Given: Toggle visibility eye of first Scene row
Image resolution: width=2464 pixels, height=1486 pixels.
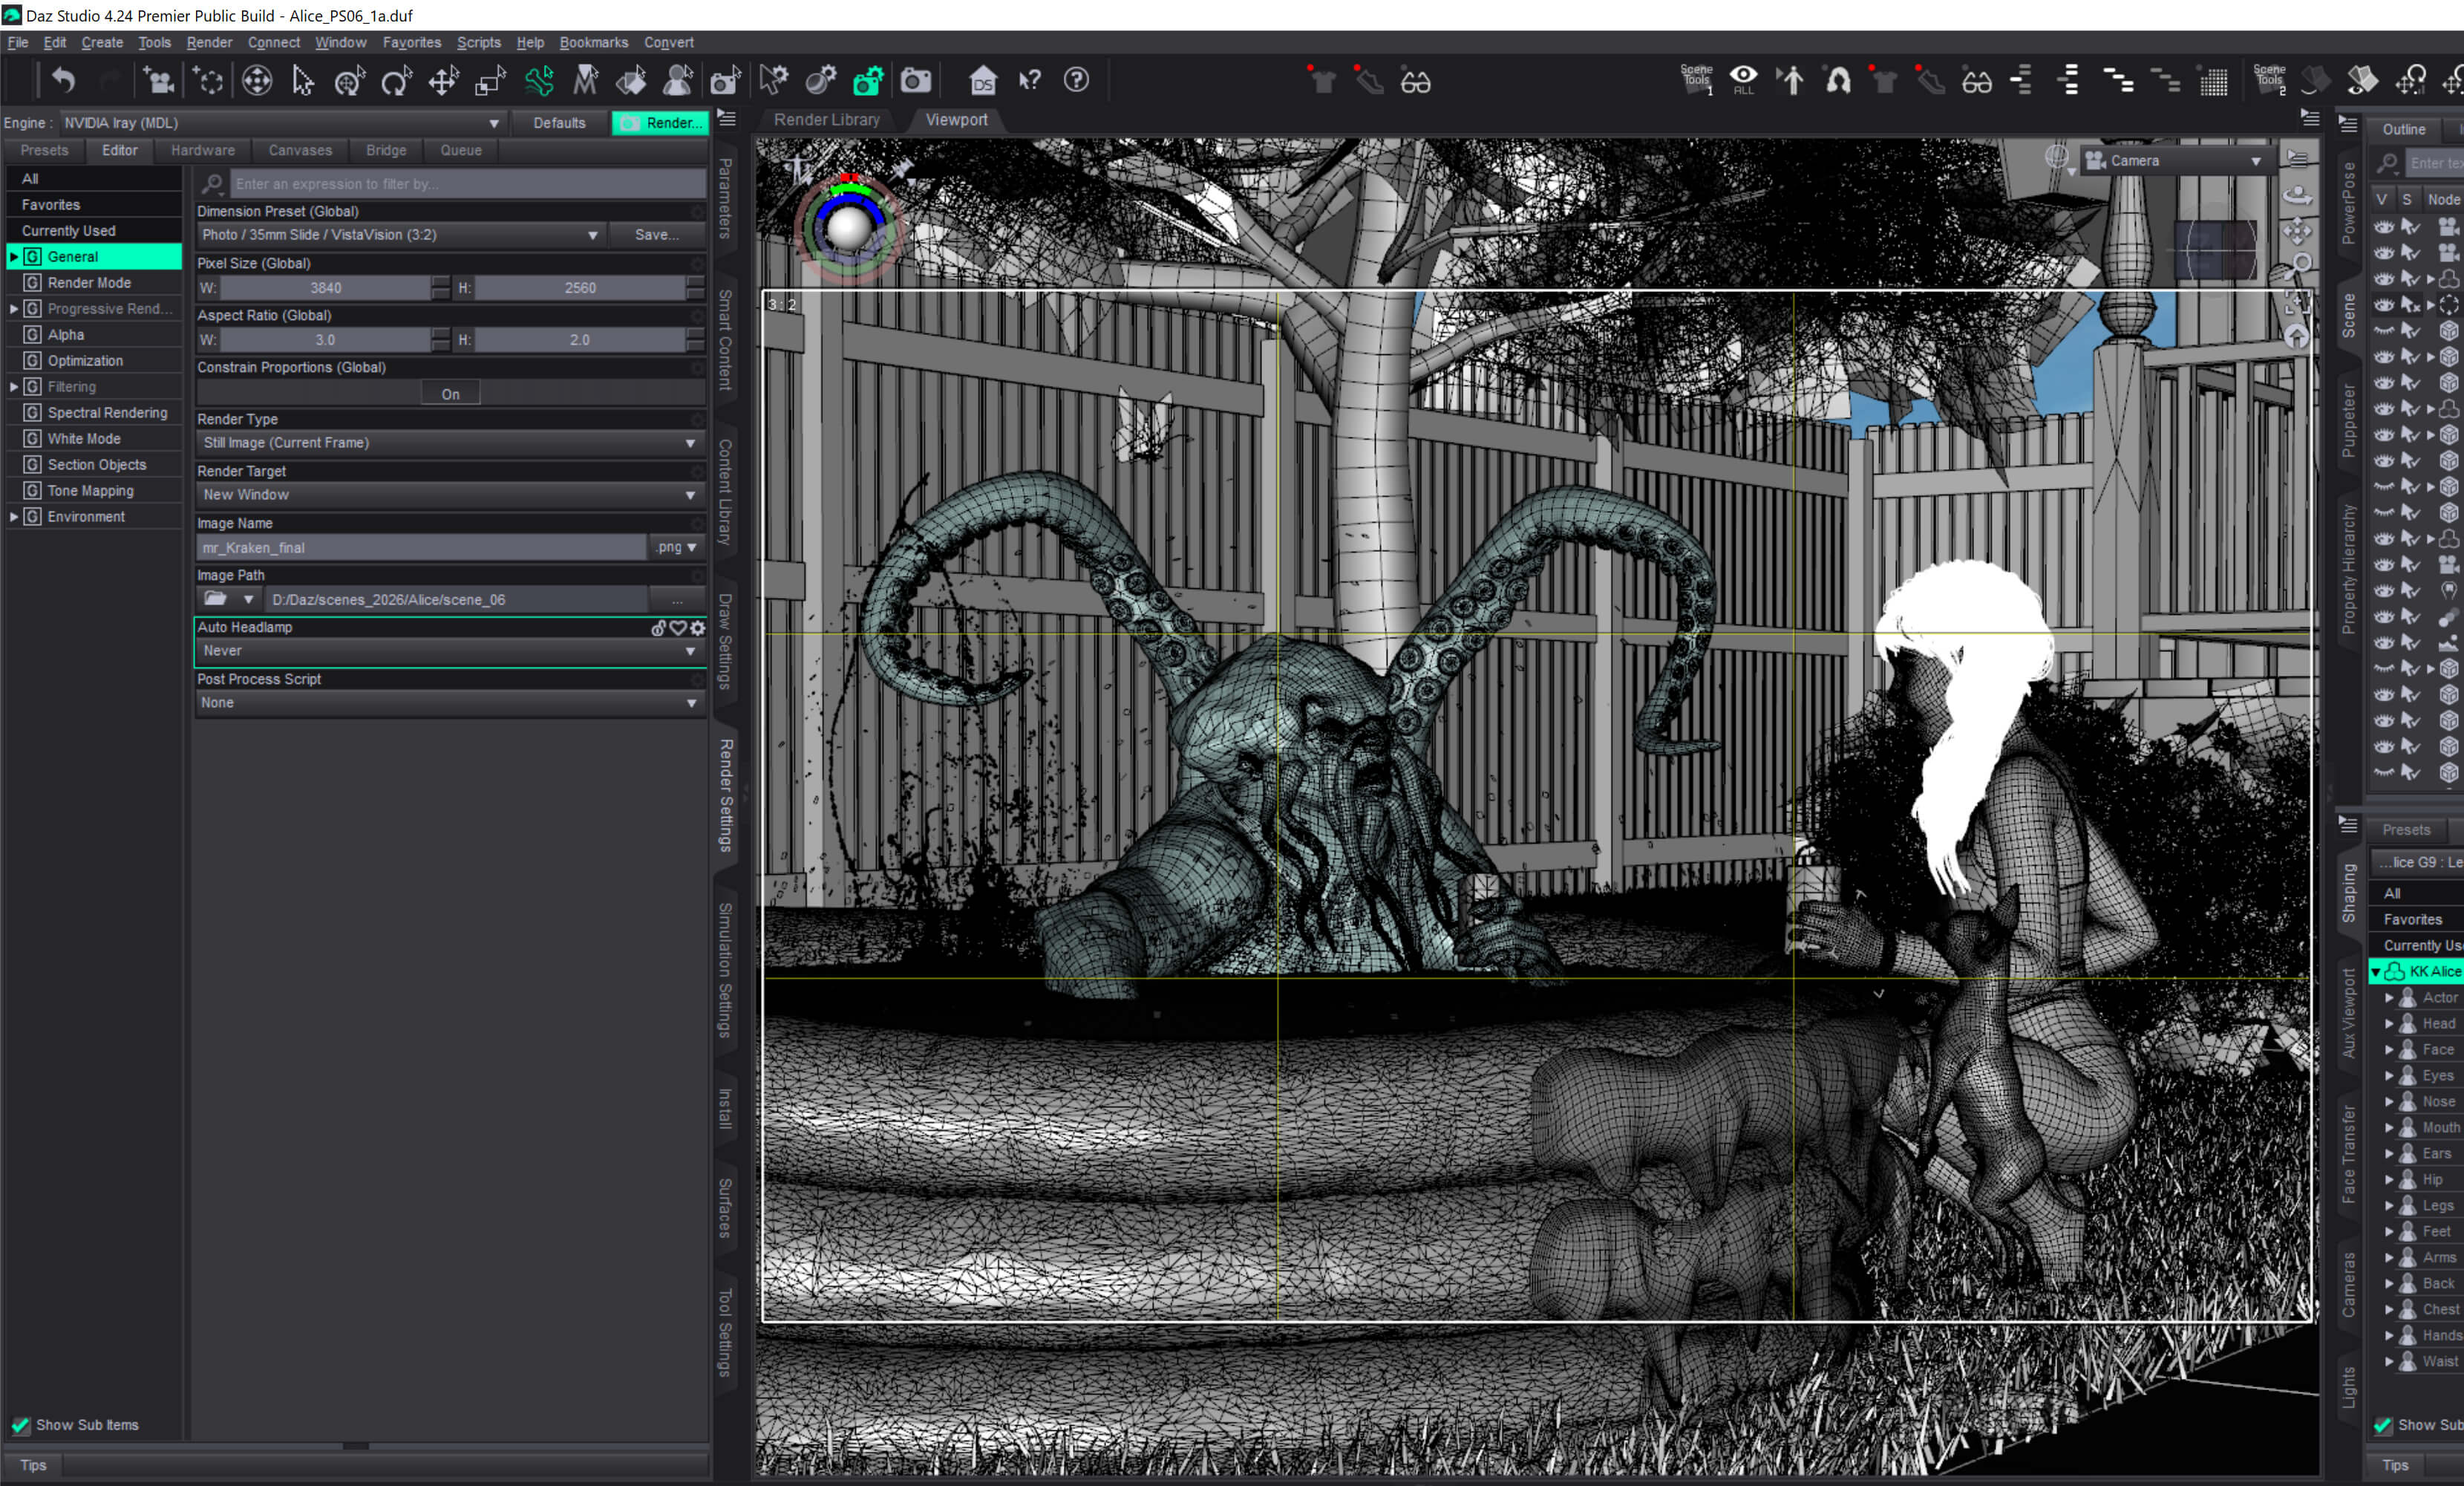Looking at the screenshot, I should [x=2384, y=227].
